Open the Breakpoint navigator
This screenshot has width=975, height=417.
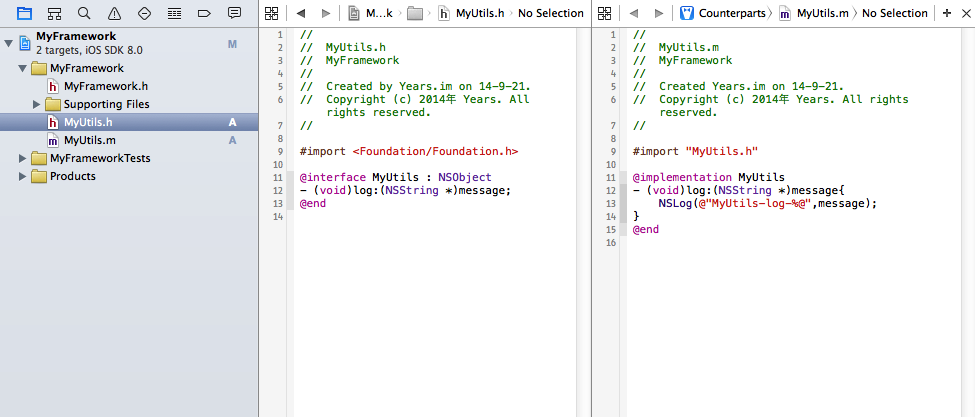tap(204, 13)
